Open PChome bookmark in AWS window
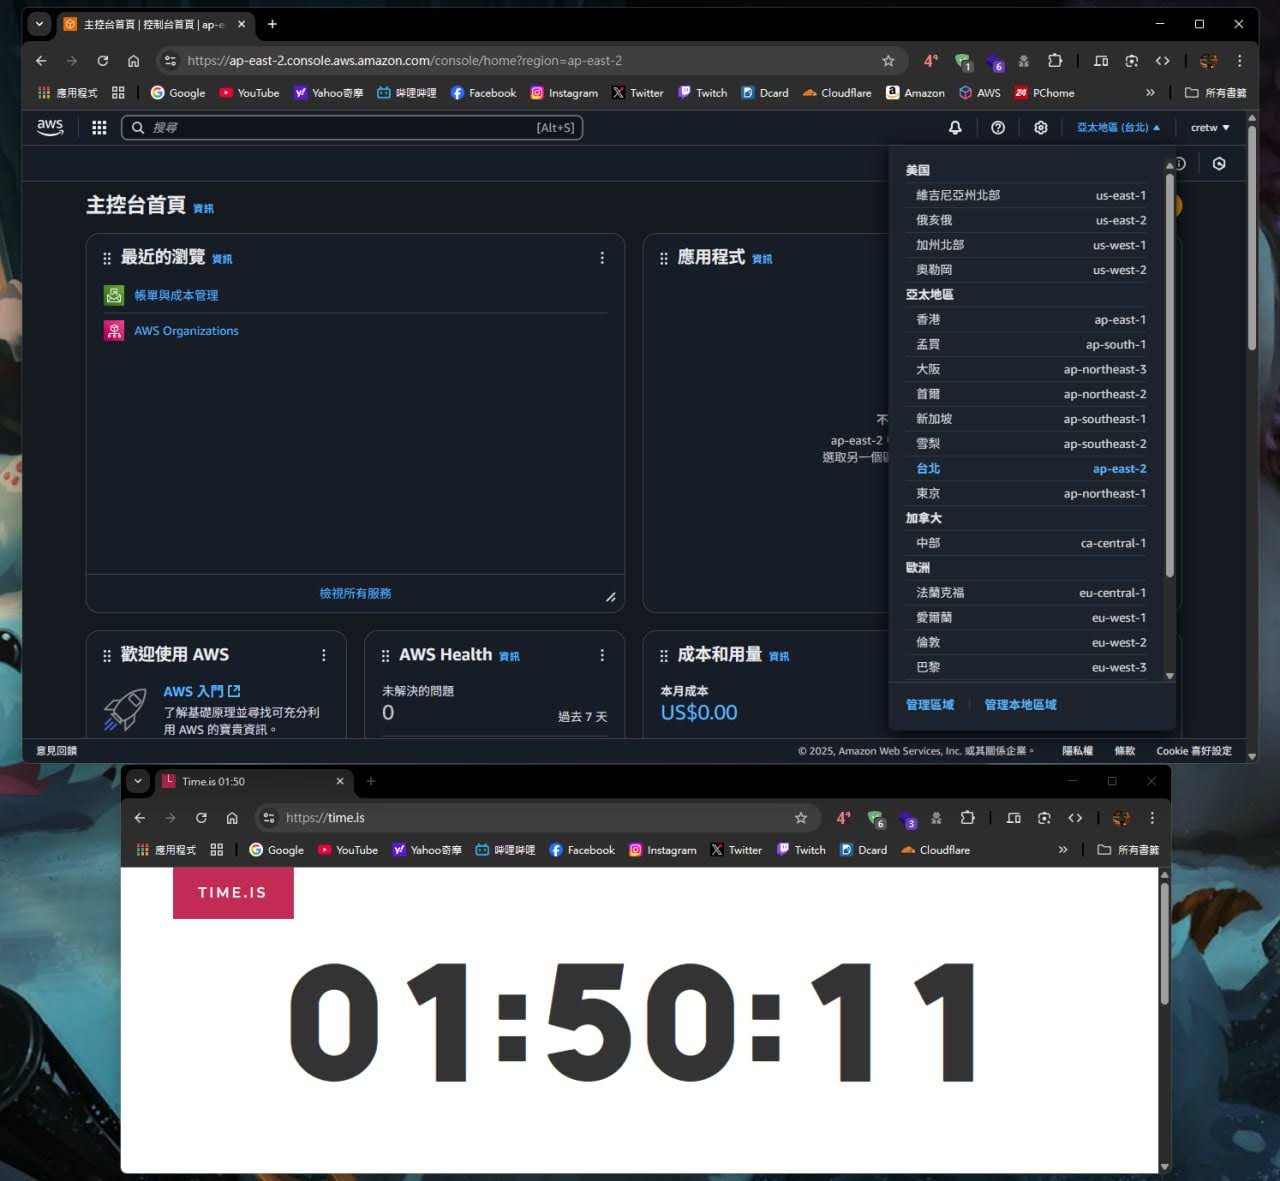The image size is (1280, 1181). [x=1044, y=93]
